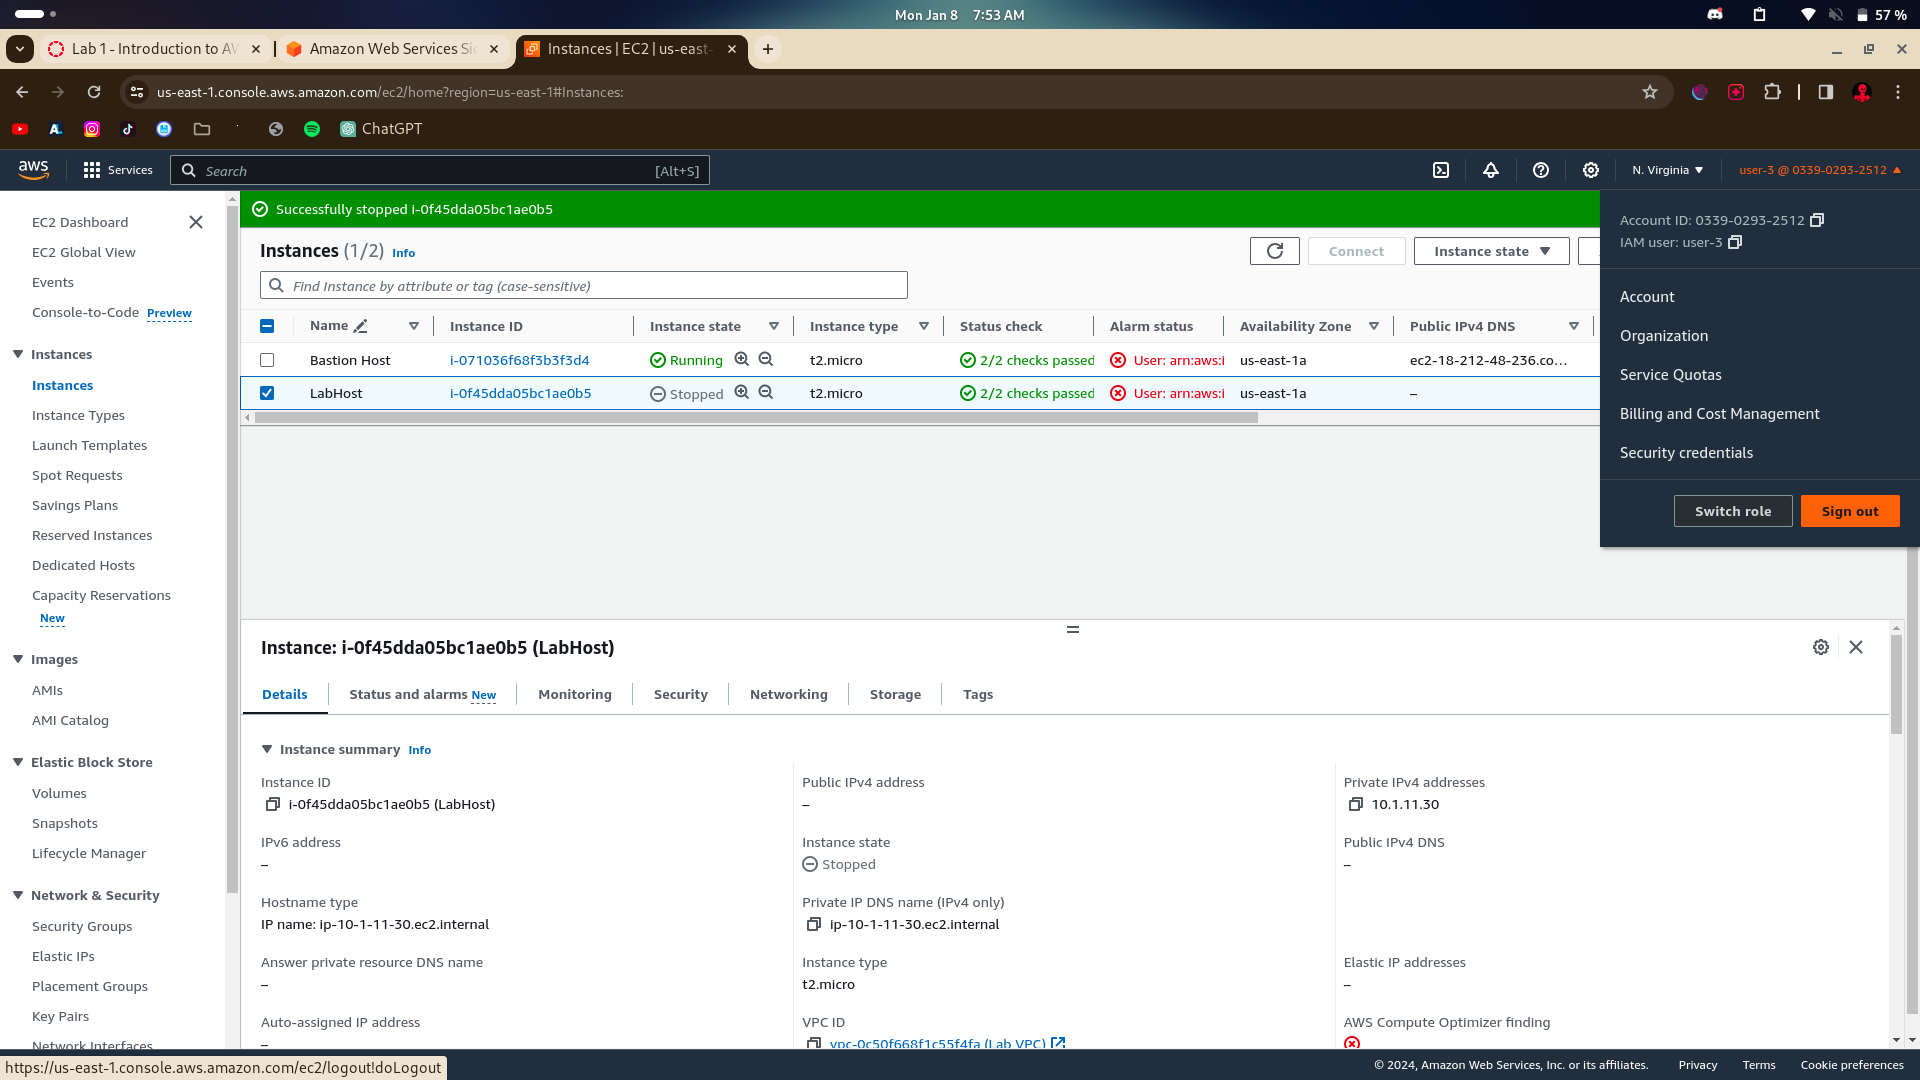This screenshot has height=1080, width=1920.
Task: Switch to the Networking tab
Action: coord(788,694)
